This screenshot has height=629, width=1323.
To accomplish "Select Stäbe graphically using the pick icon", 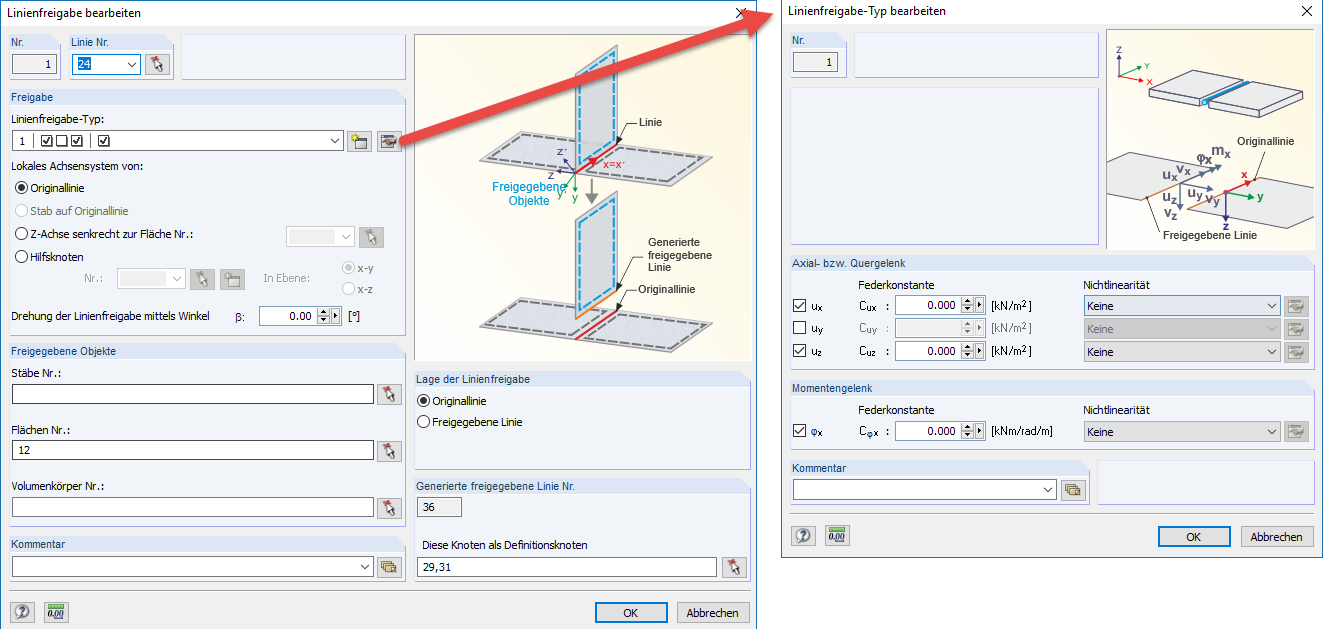I will click(x=389, y=394).
